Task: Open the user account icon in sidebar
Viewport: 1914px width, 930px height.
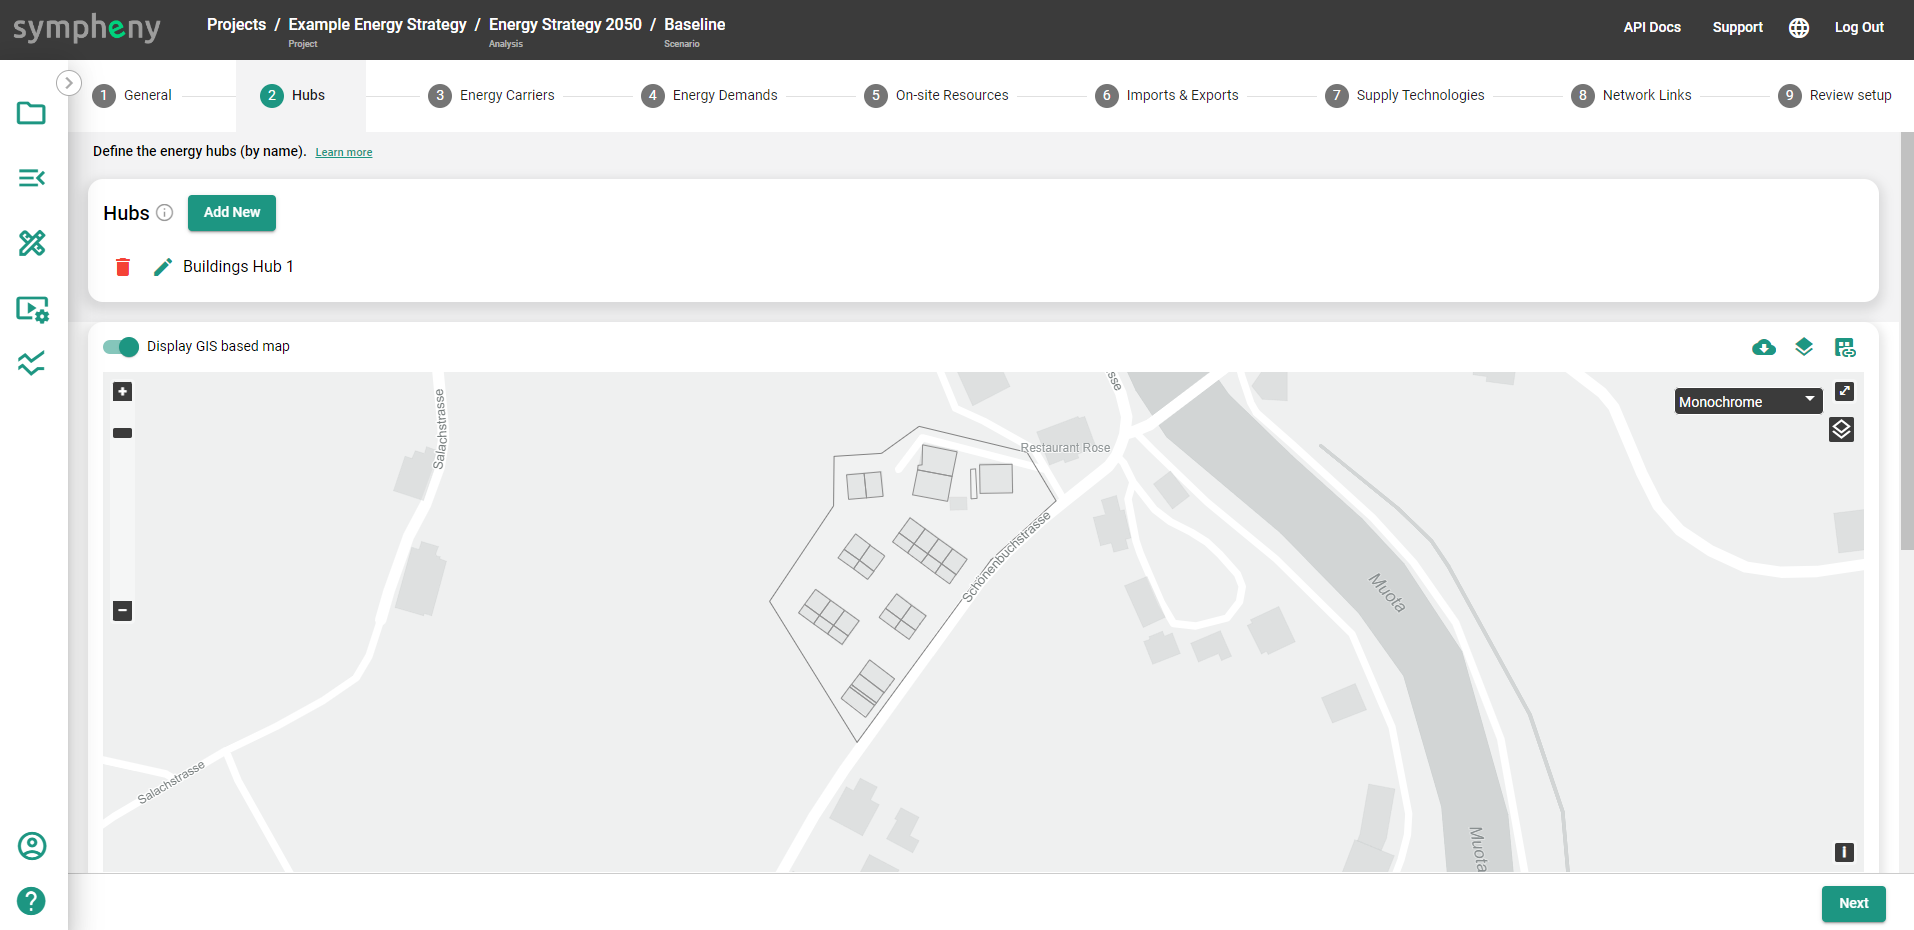Action: (x=31, y=846)
